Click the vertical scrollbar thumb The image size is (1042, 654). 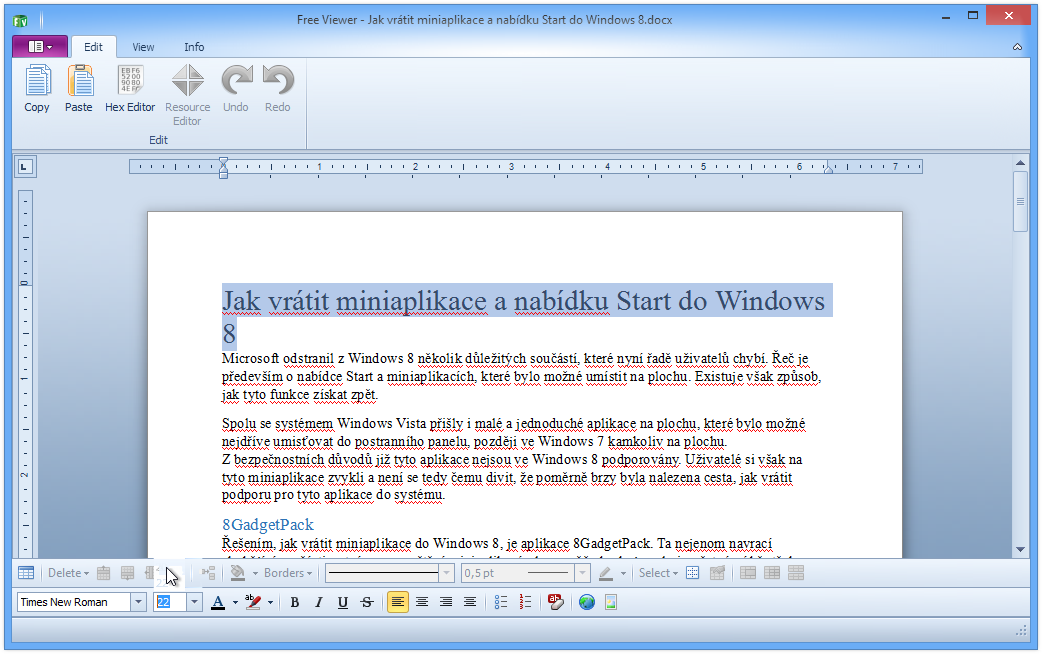point(1021,201)
